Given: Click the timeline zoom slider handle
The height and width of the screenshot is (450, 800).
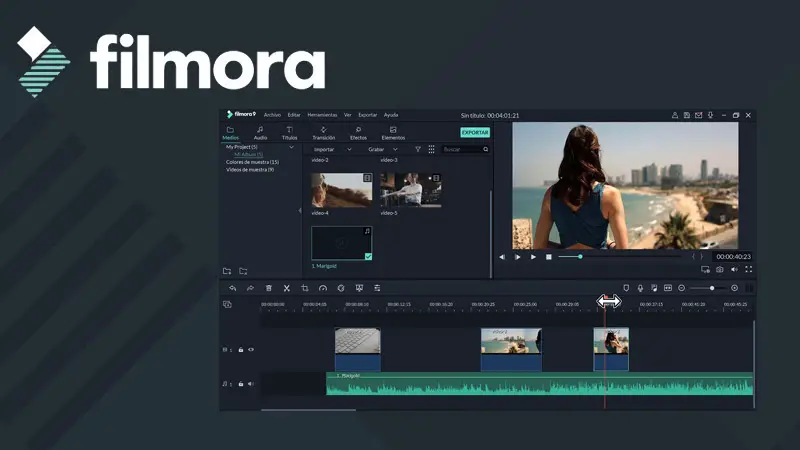Looking at the screenshot, I should (712, 288).
